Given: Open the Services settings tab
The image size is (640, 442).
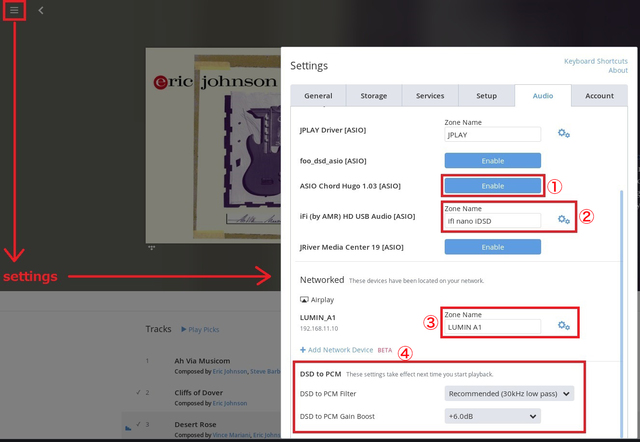Looking at the screenshot, I should point(430,96).
